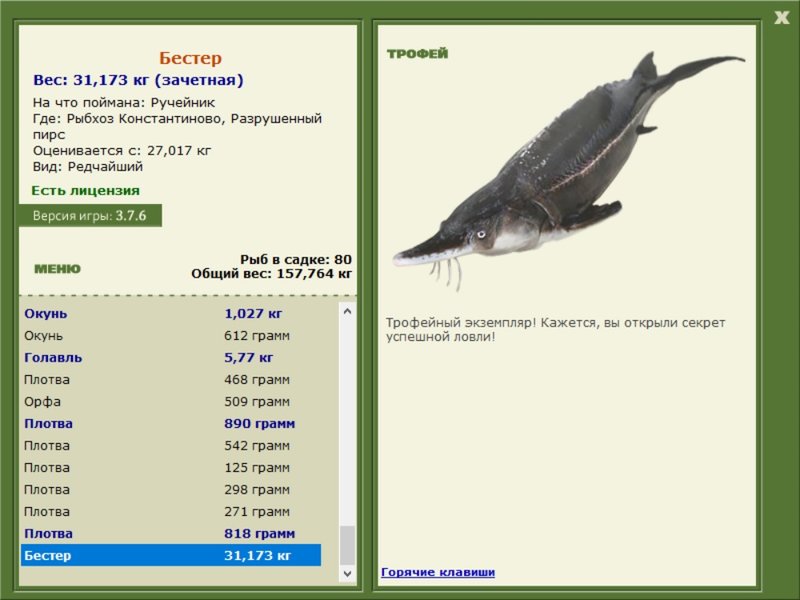Select the Голавль 5,77 кг entry
Image resolution: width=800 pixels, height=600 pixels.
[171, 358]
